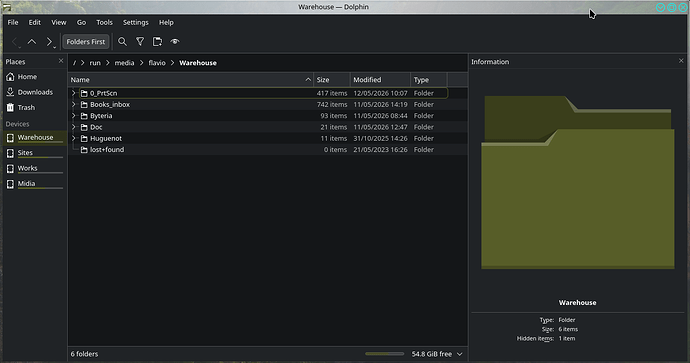
Task: Click the disk usage capacity bar
Action: (384, 354)
